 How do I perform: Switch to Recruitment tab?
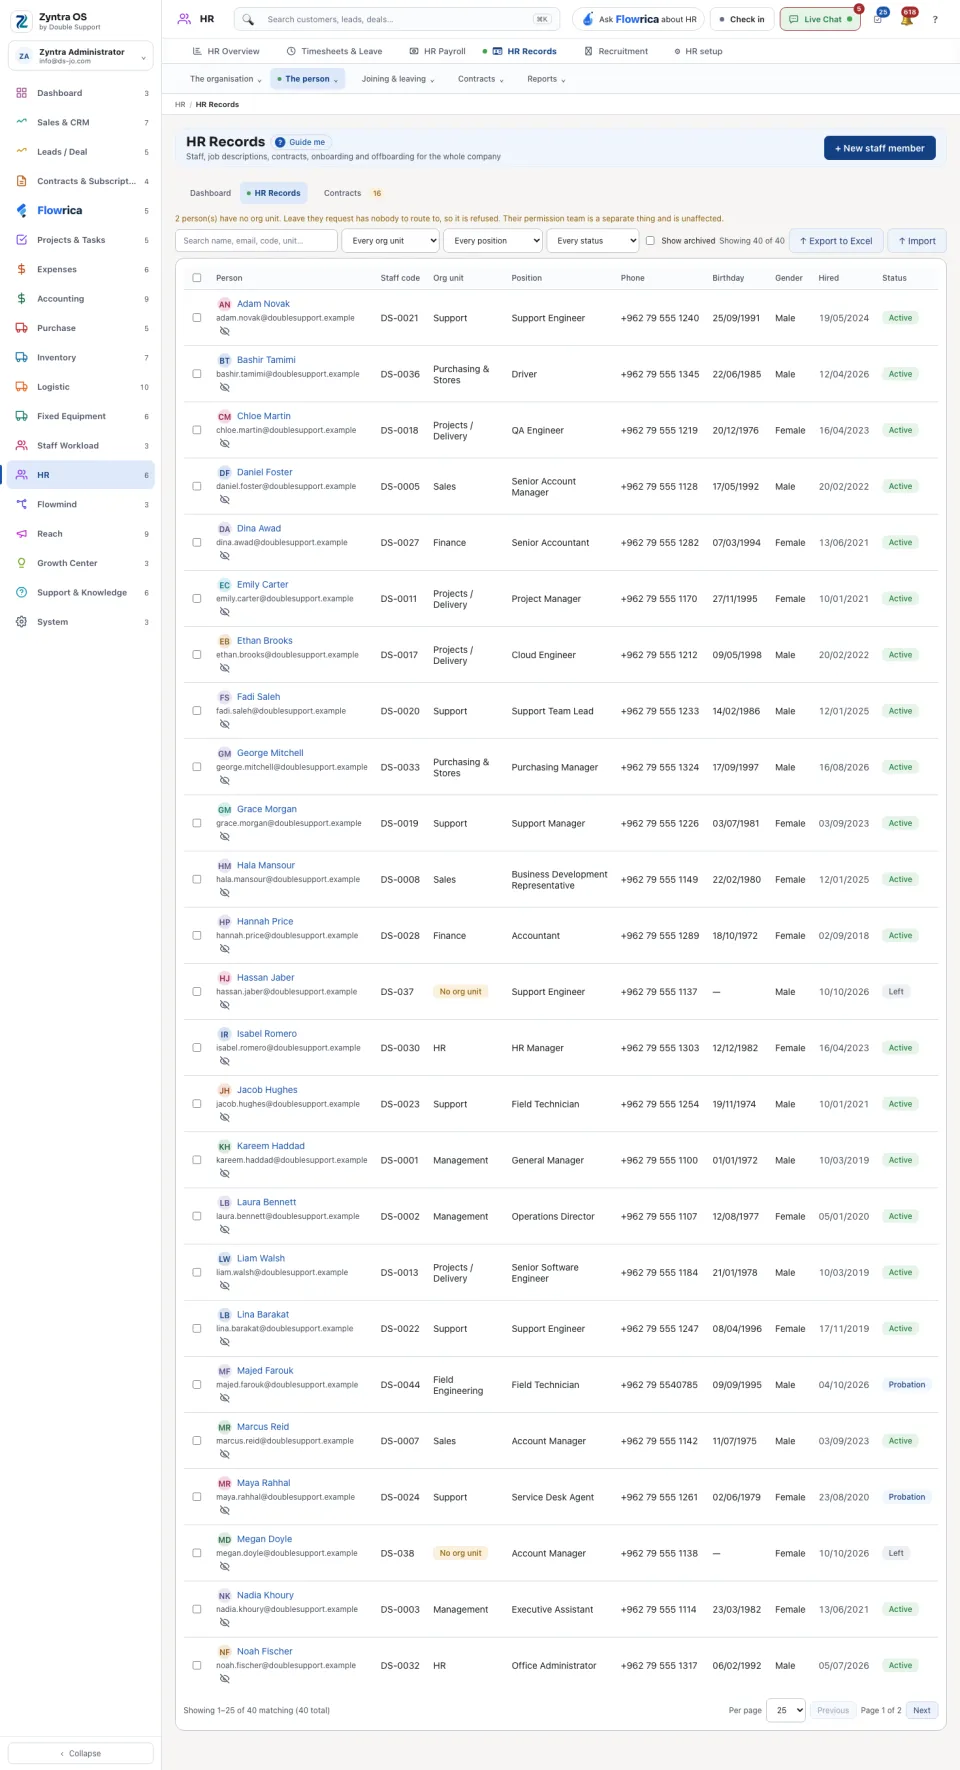tap(616, 51)
